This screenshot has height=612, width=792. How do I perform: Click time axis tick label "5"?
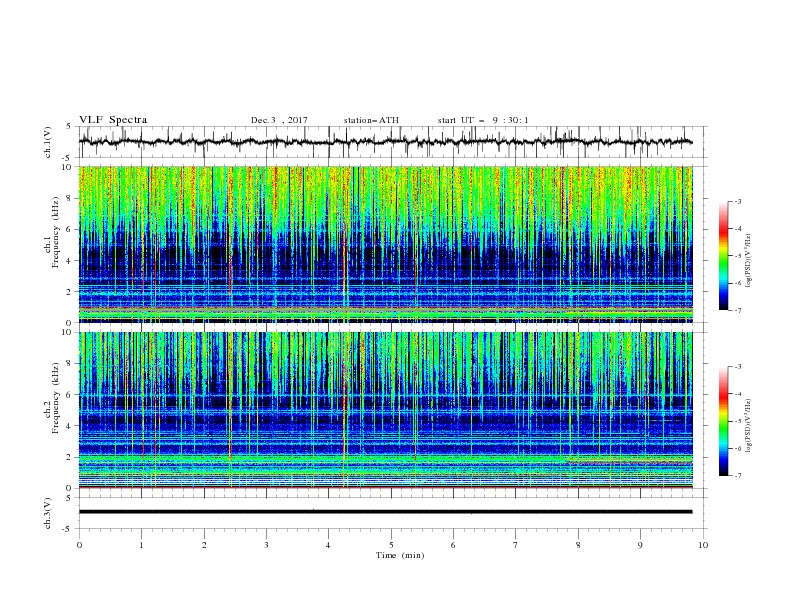click(x=391, y=545)
